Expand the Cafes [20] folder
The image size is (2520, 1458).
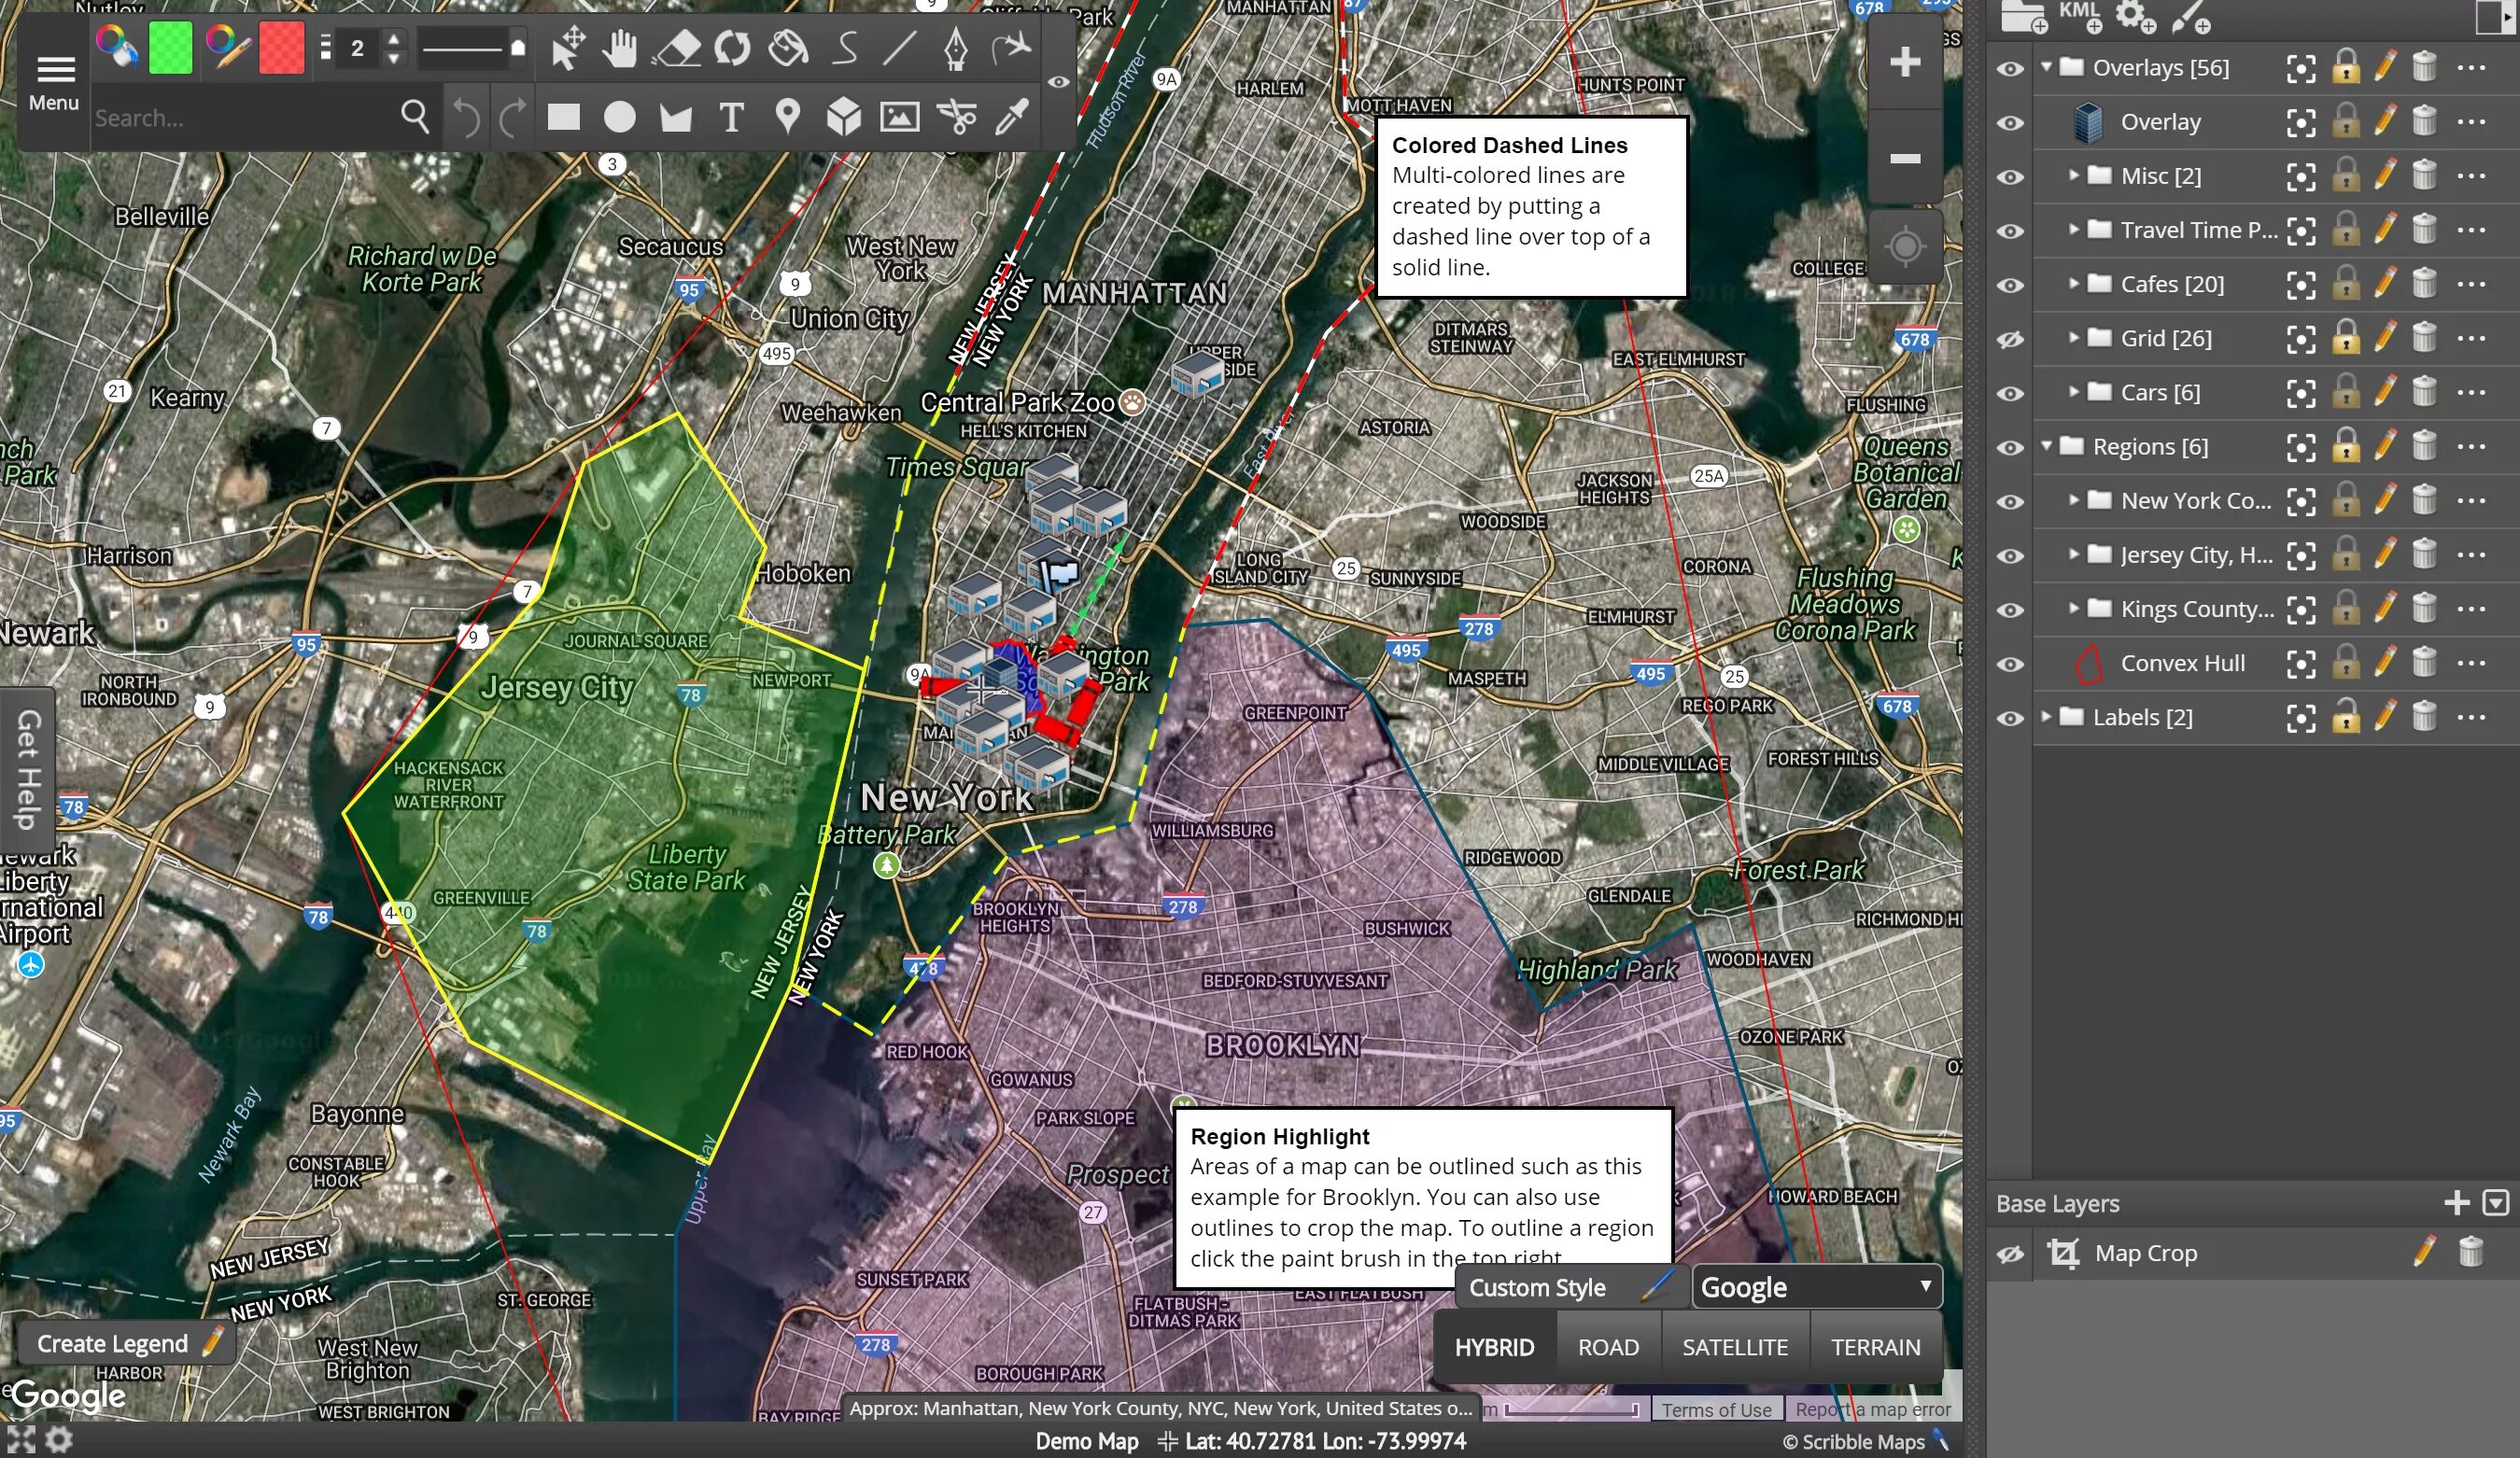pos(2074,283)
